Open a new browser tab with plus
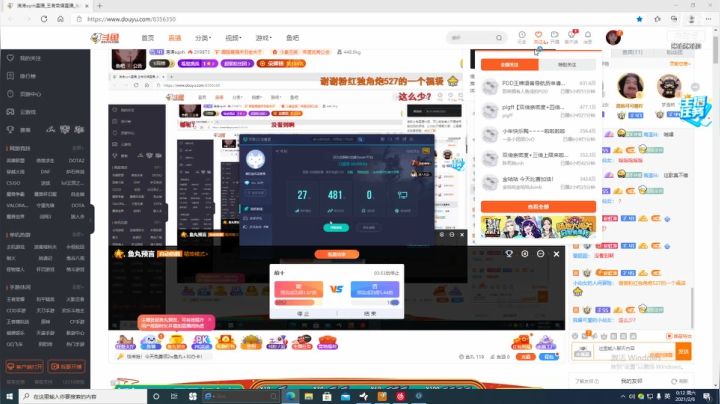This screenshot has height=404, width=720. coord(100,6)
